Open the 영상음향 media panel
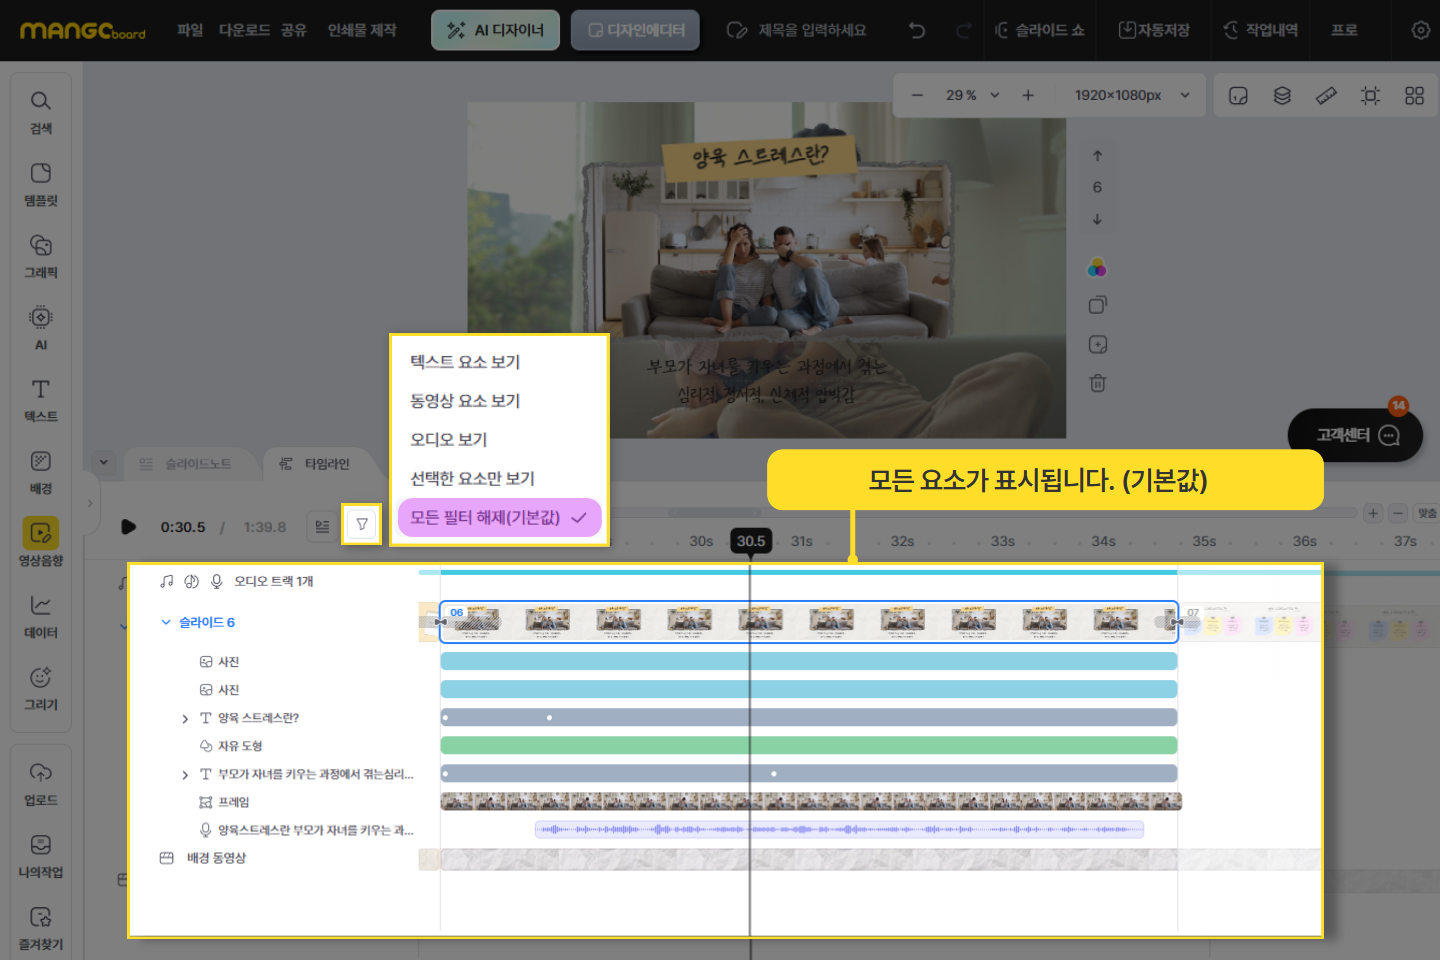 point(40,542)
